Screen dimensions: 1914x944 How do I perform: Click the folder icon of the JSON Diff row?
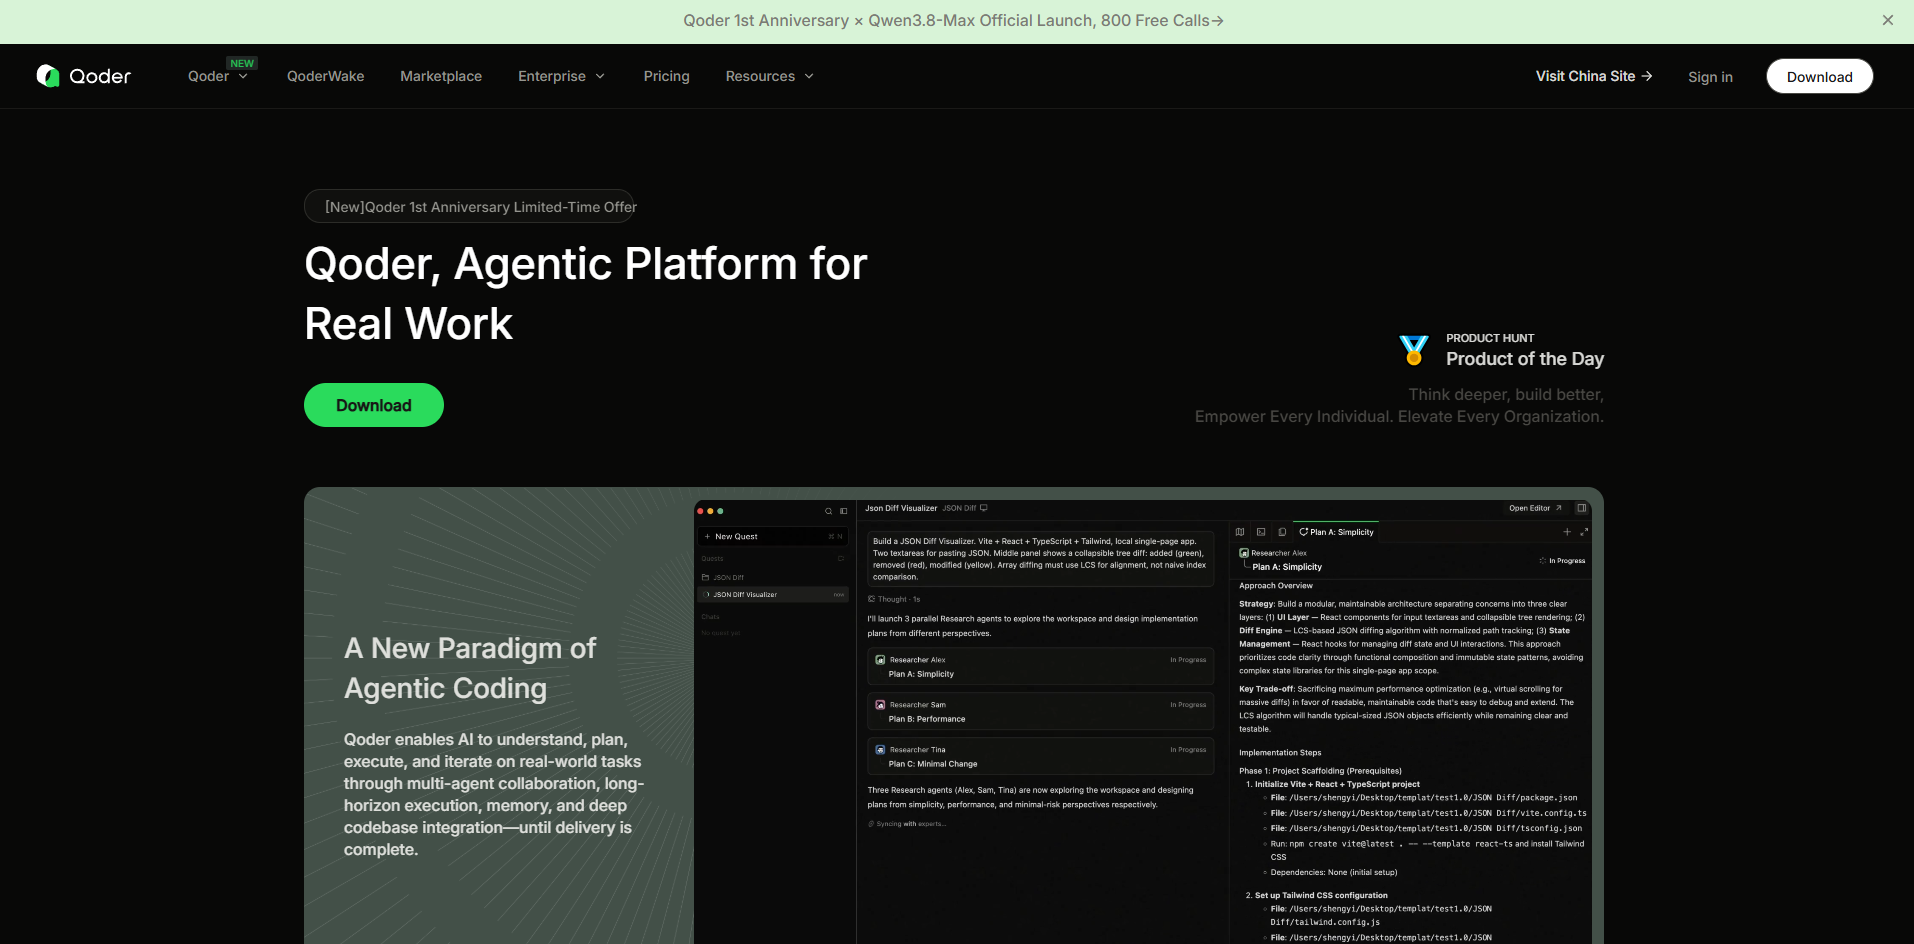705,577
